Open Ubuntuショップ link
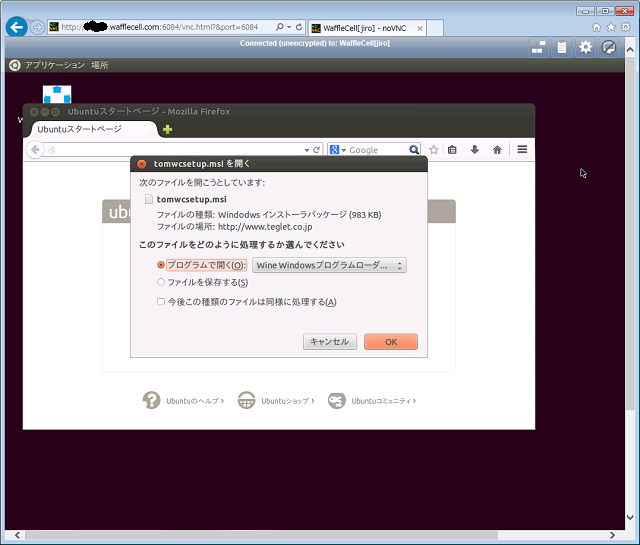 [288, 401]
